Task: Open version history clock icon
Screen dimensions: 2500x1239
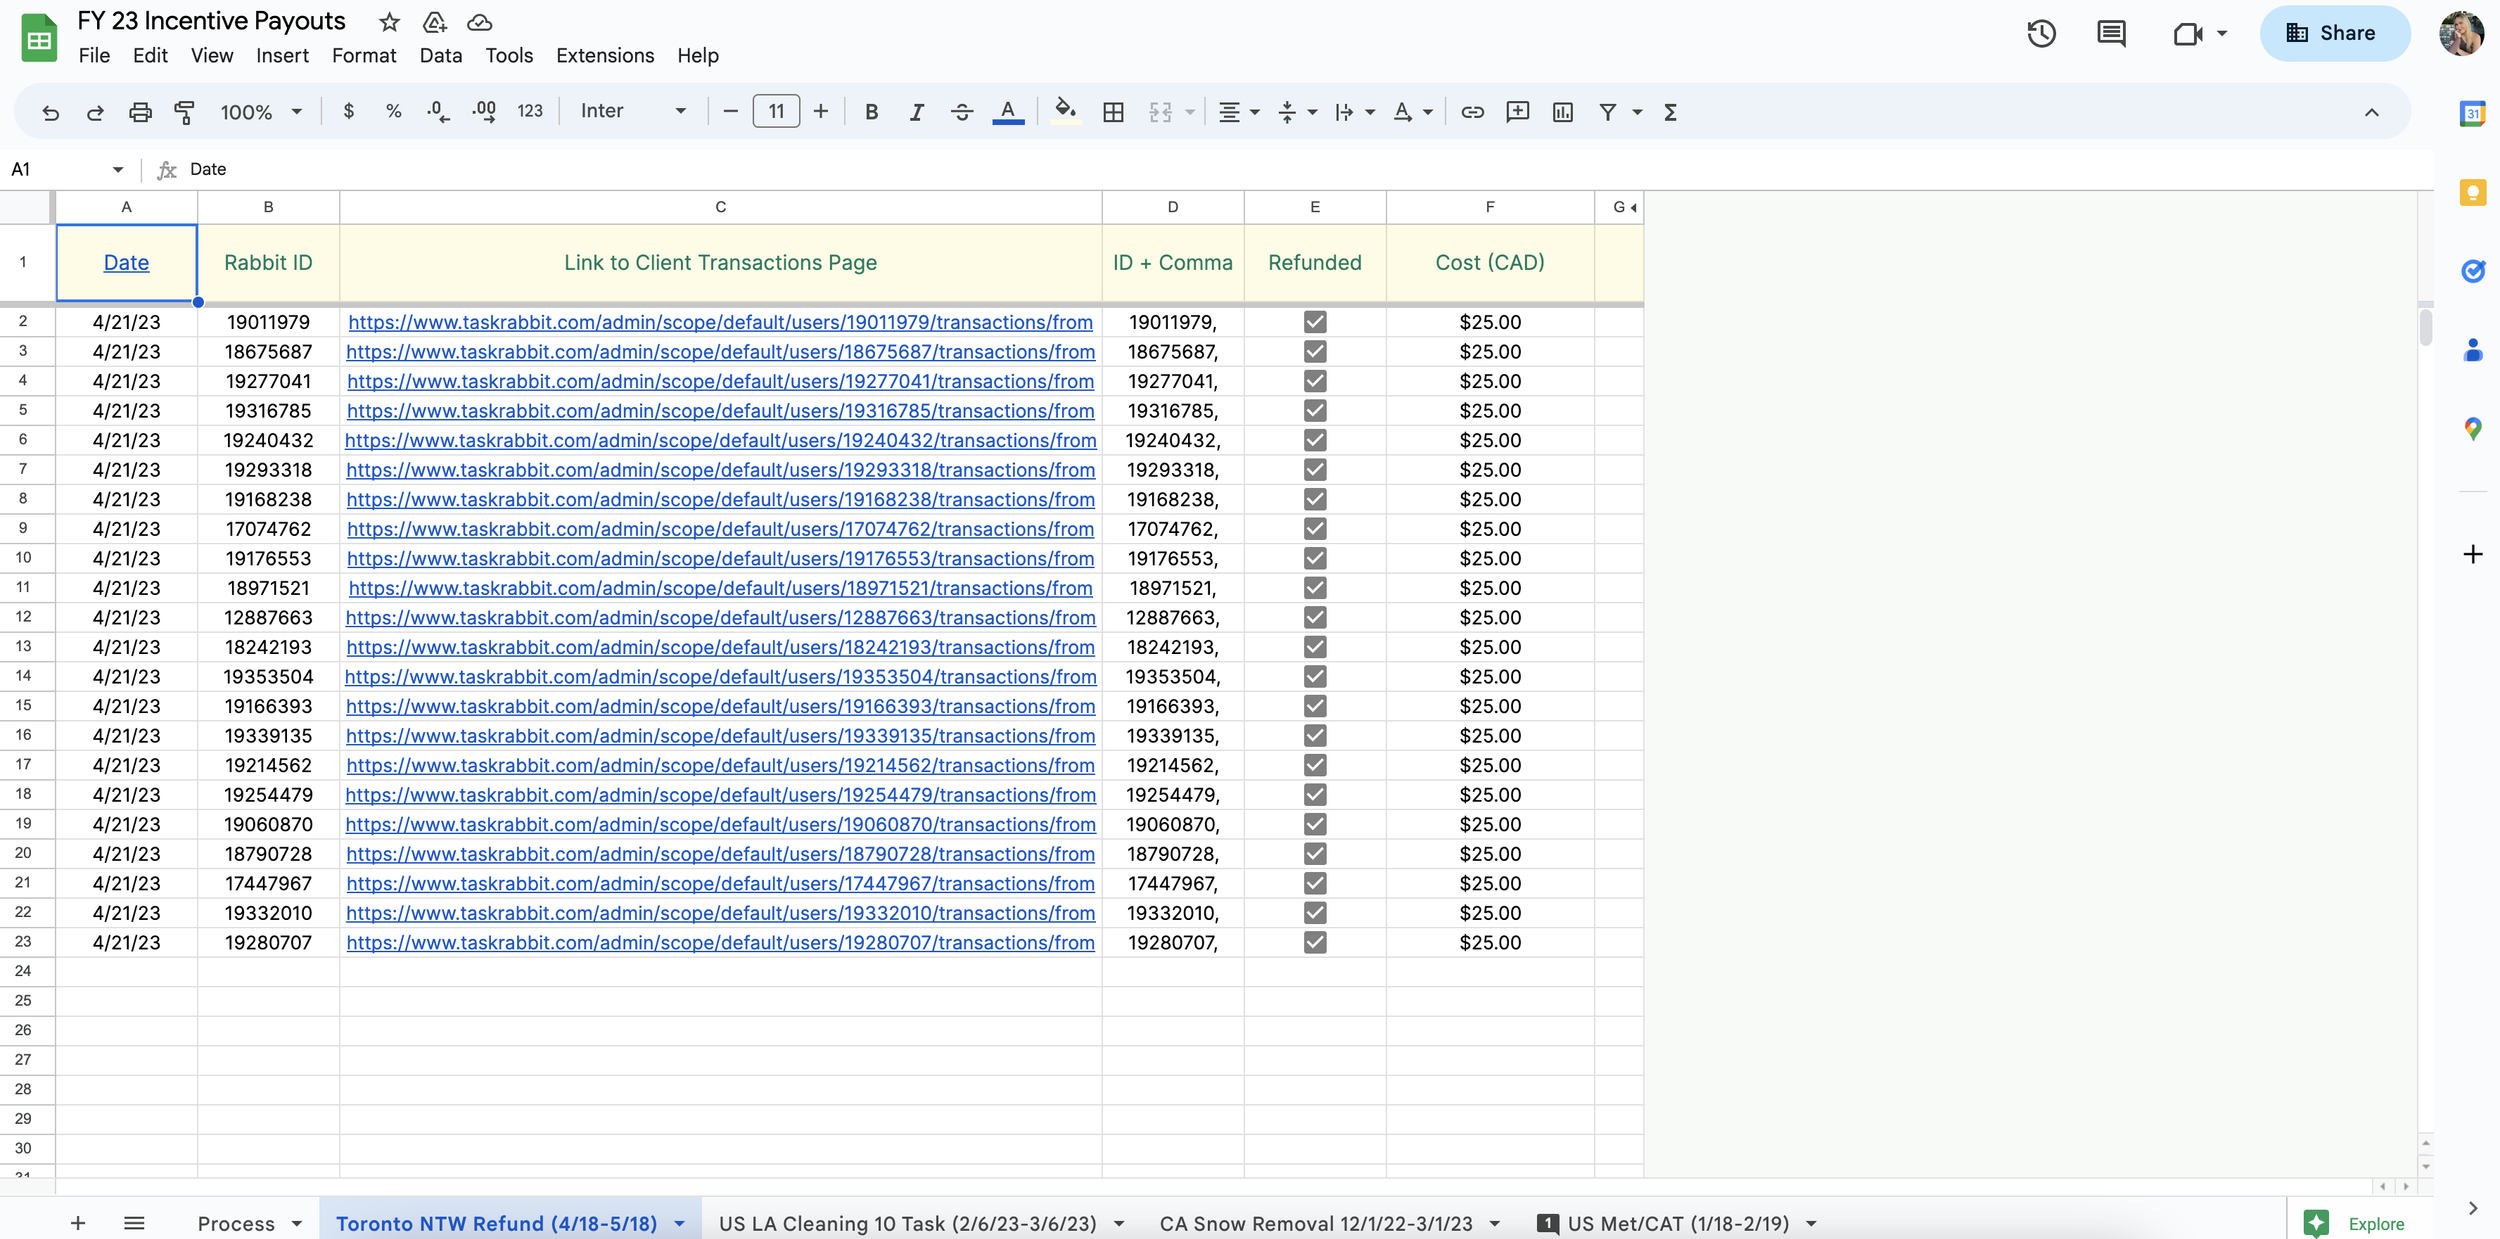Action: [2041, 33]
